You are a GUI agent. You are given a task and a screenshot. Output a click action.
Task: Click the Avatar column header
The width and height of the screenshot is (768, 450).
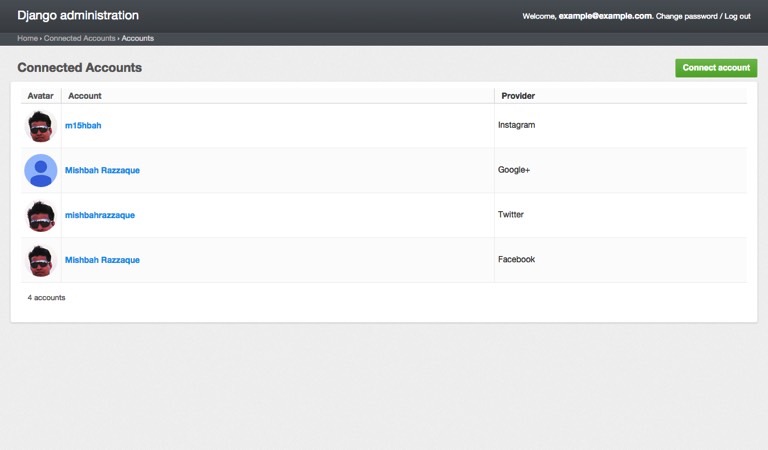(x=40, y=96)
